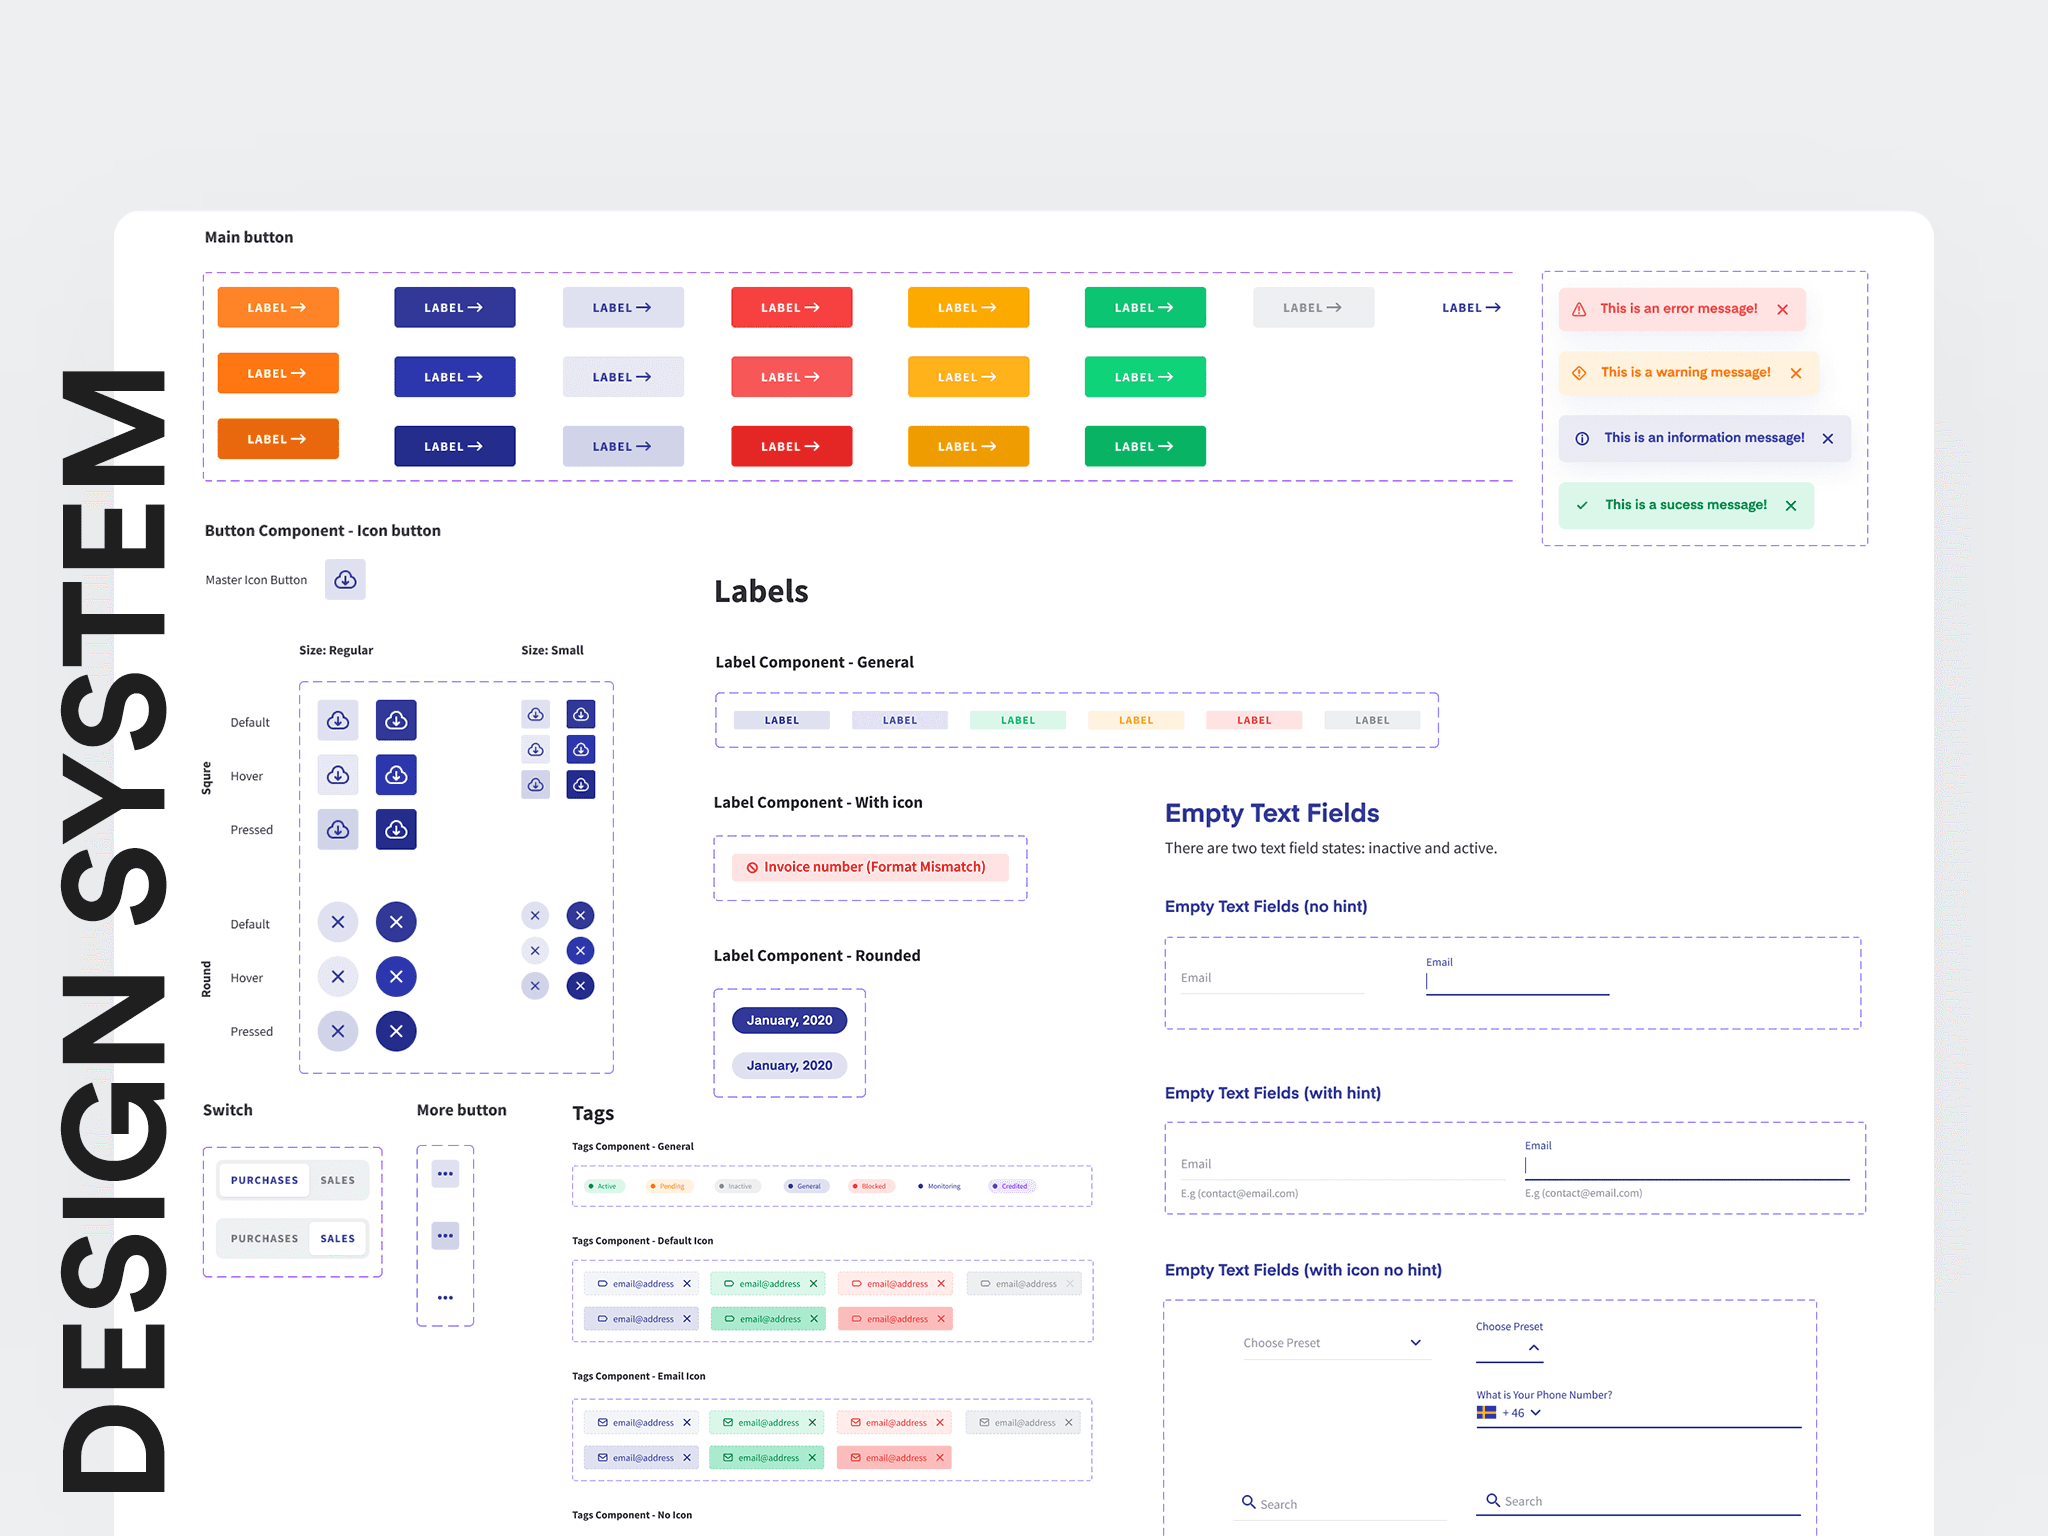
Task: Click dark regular cloud-download button in square Pressed row
Action: [396, 829]
